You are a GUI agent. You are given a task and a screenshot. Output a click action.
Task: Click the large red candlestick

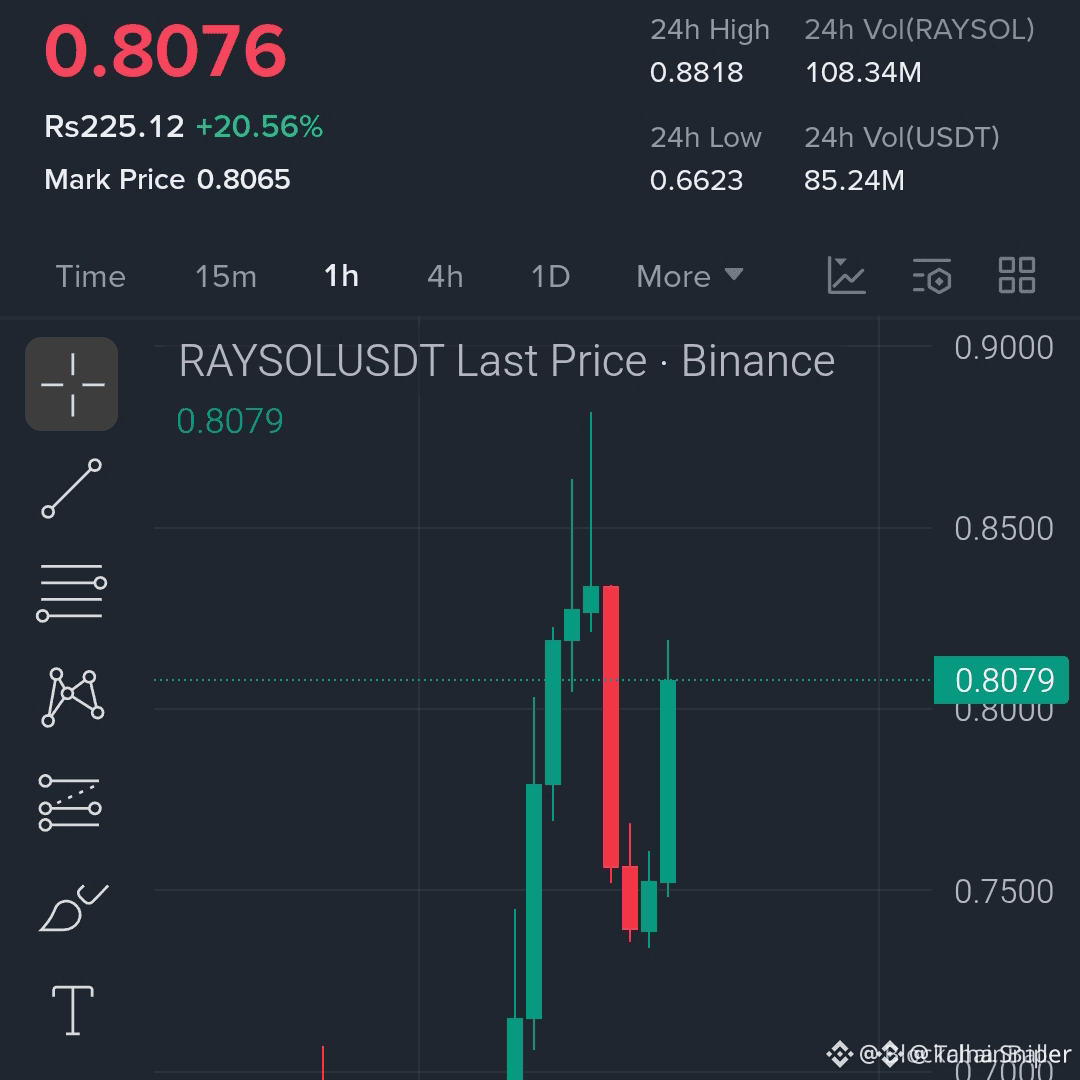(611, 727)
